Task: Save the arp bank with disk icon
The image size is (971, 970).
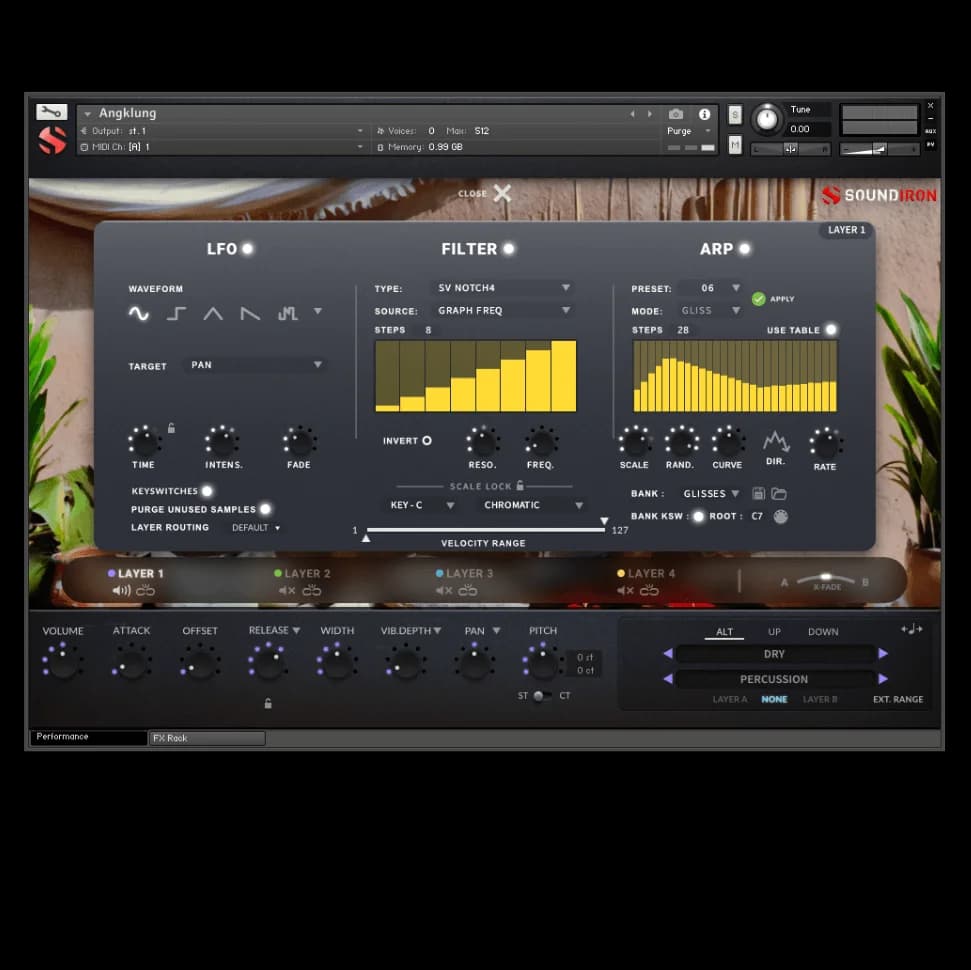Action: click(x=759, y=494)
